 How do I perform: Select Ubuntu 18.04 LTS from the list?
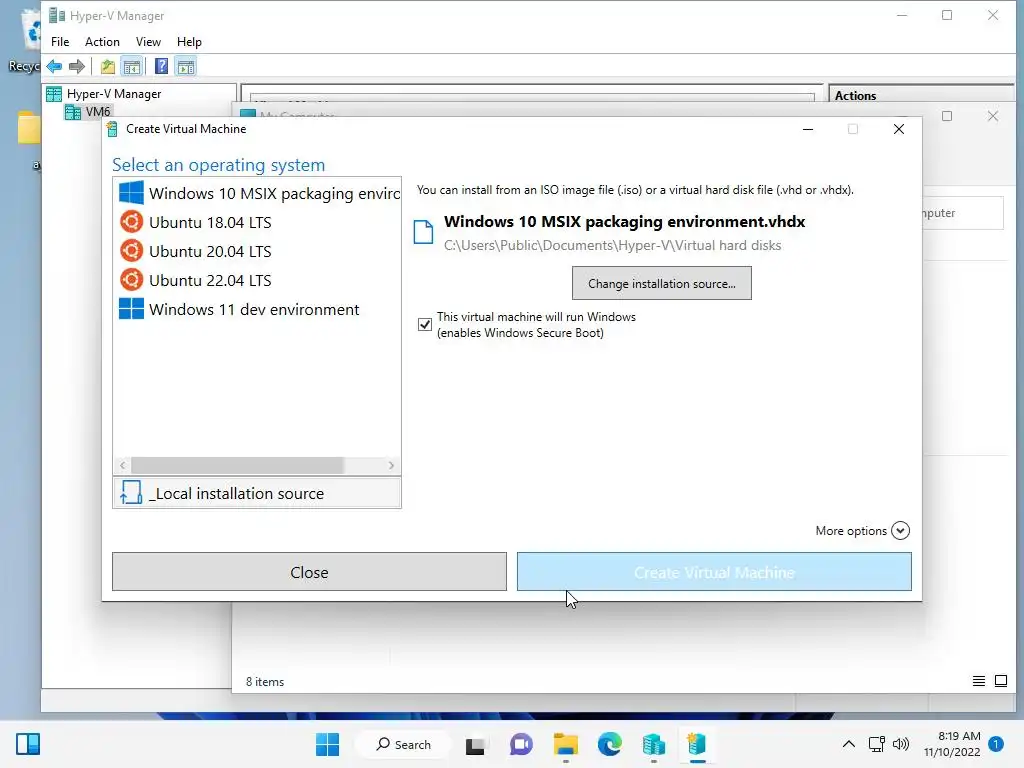pyautogui.click(x=257, y=222)
